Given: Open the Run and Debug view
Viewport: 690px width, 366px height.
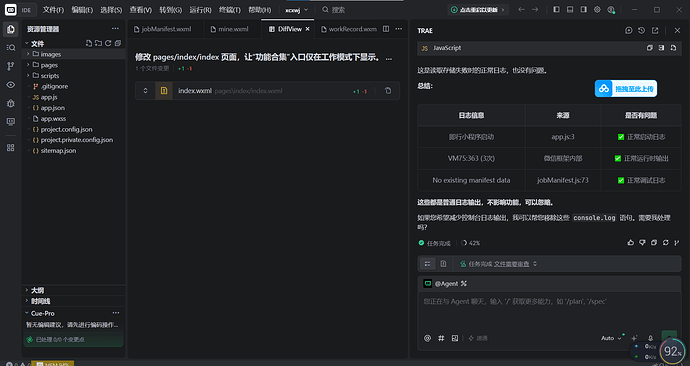Looking at the screenshot, I should 11,103.
